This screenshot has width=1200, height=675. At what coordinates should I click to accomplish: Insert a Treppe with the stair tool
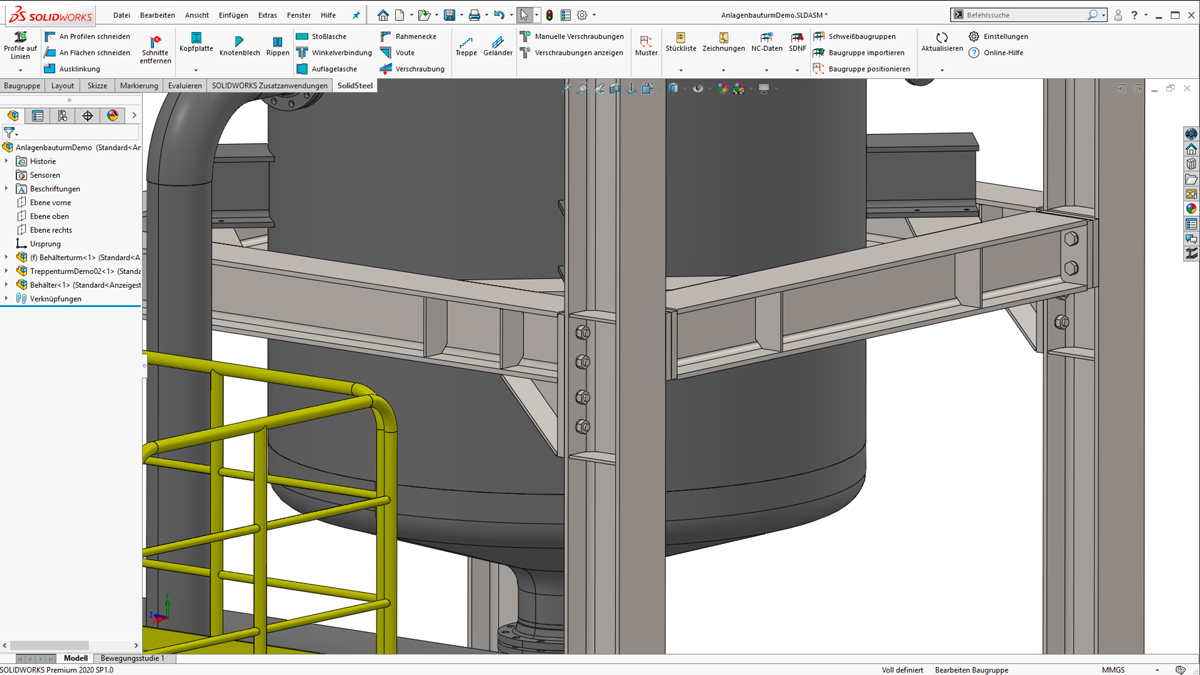click(466, 41)
